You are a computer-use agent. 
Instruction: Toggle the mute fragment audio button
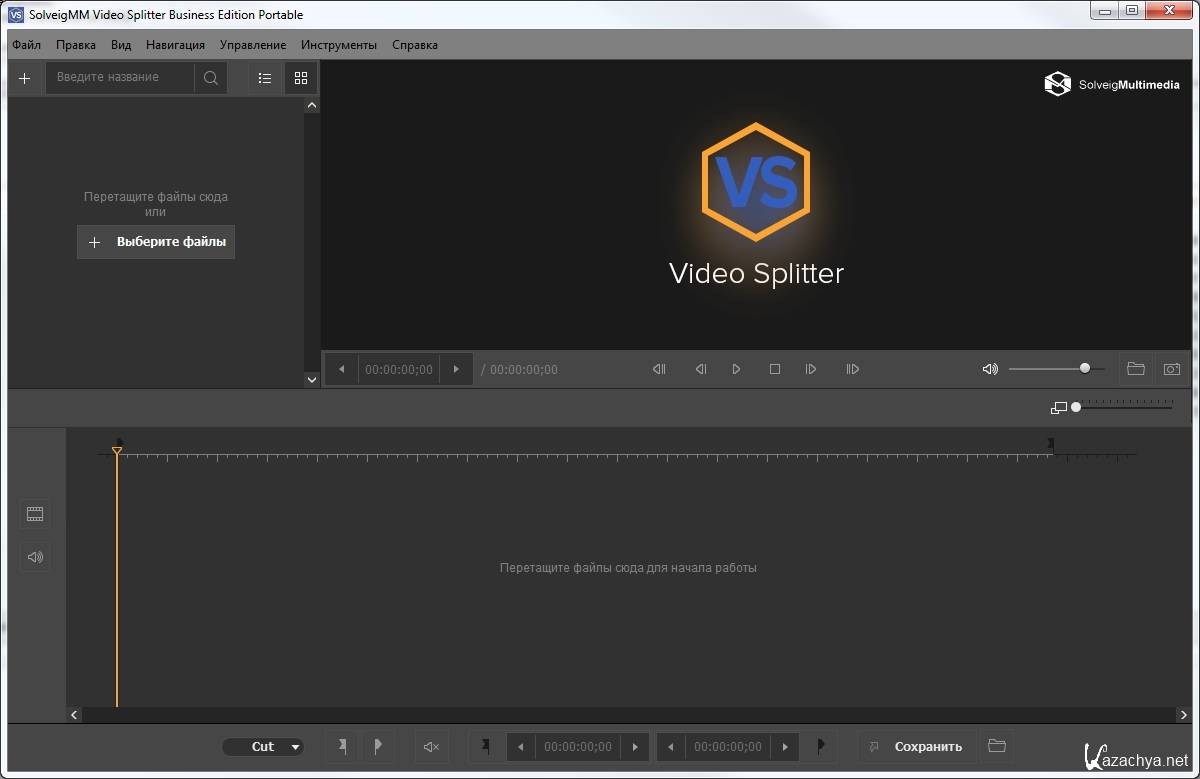[x=431, y=746]
